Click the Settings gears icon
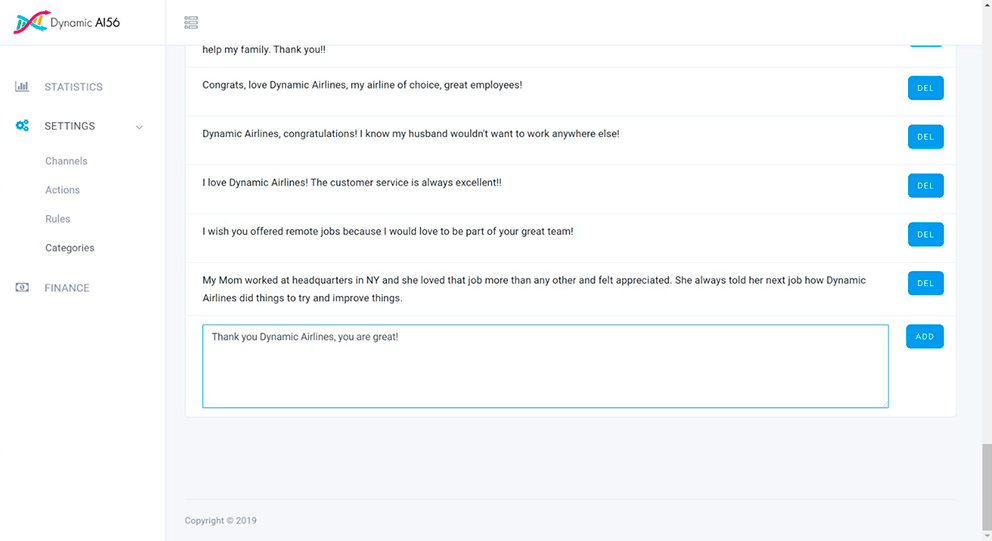This screenshot has width=992, height=541. [22, 126]
